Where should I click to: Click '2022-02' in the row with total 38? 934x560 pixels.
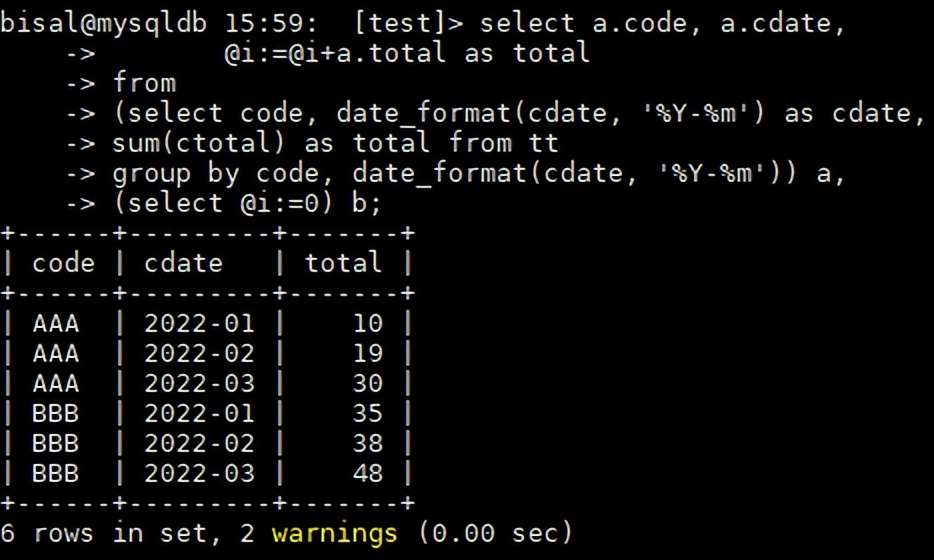point(200,443)
